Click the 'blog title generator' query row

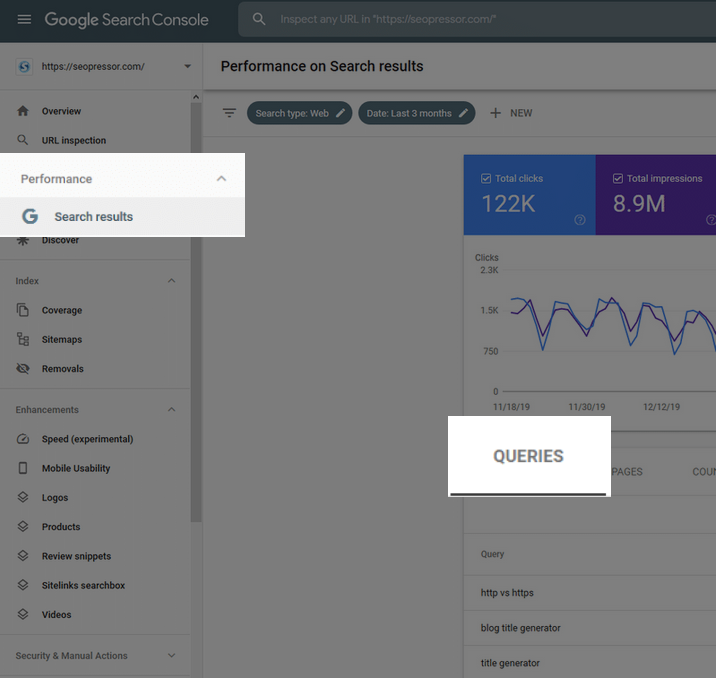(590, 628)
